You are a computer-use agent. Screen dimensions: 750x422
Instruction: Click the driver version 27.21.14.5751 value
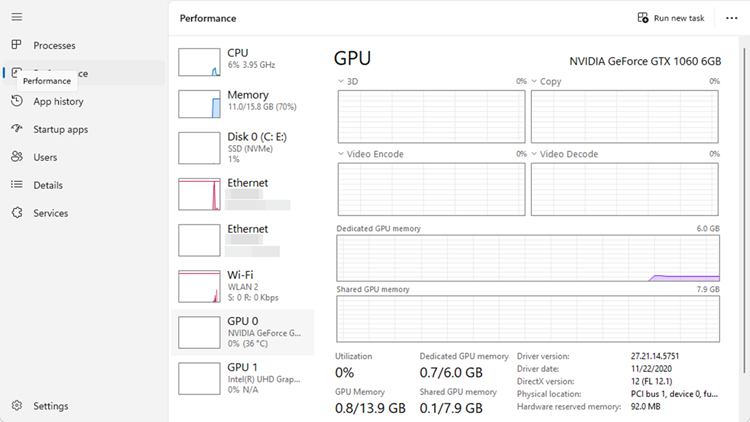(x=654, y=356)
